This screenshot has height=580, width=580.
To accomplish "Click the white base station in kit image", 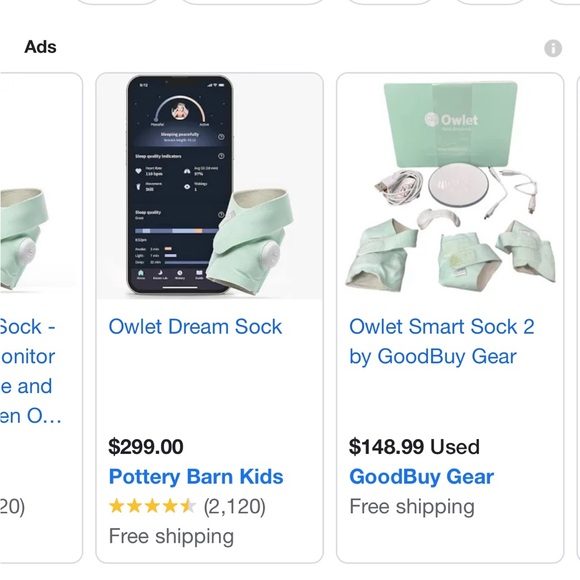I will [458, 185].
